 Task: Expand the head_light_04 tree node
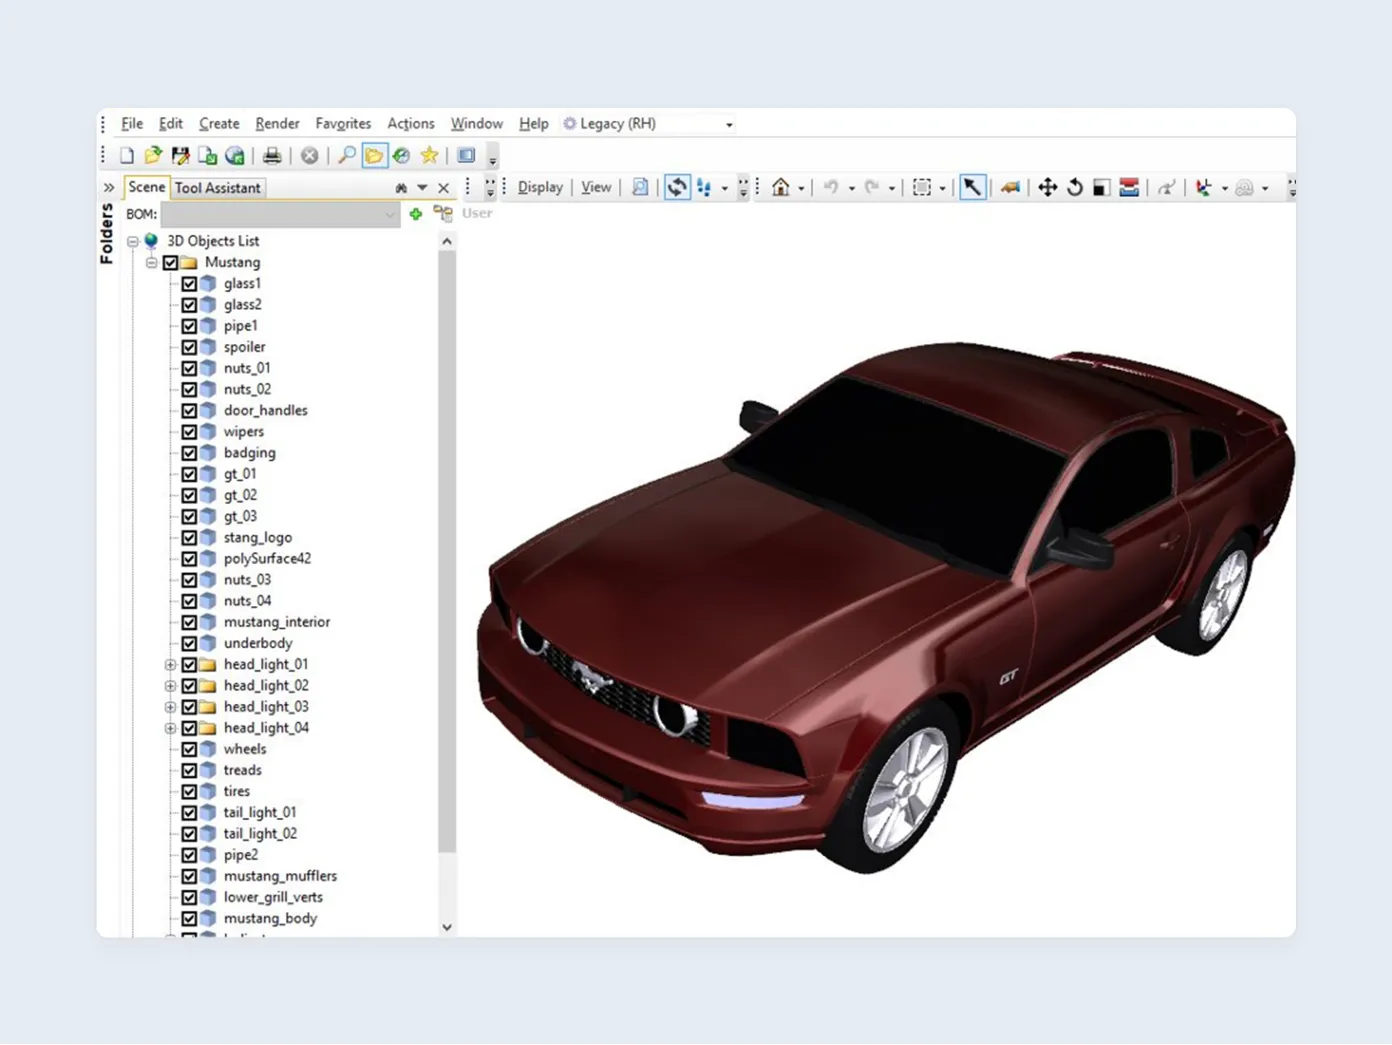(x=170, y=728)
